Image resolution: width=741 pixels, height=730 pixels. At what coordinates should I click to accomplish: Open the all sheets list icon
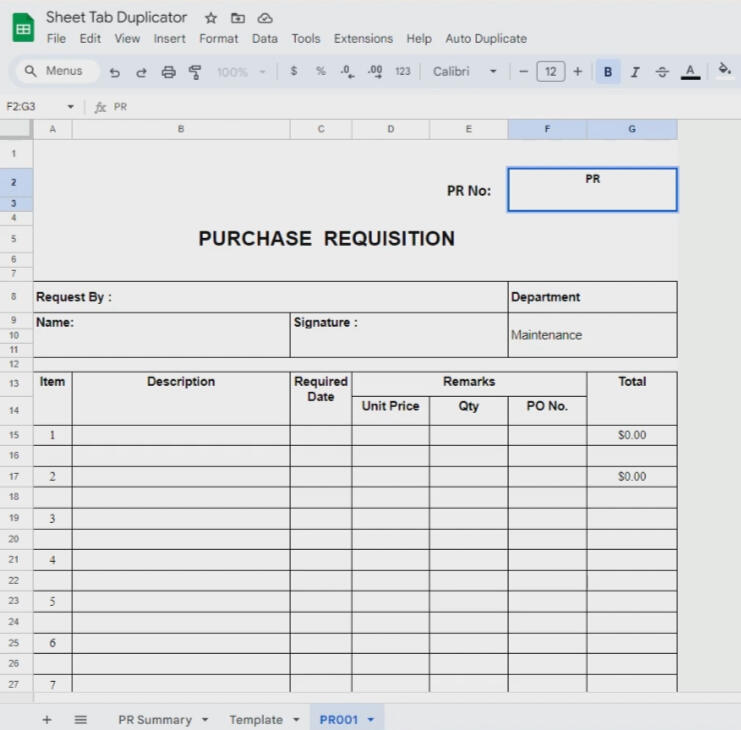coord(81,720)
